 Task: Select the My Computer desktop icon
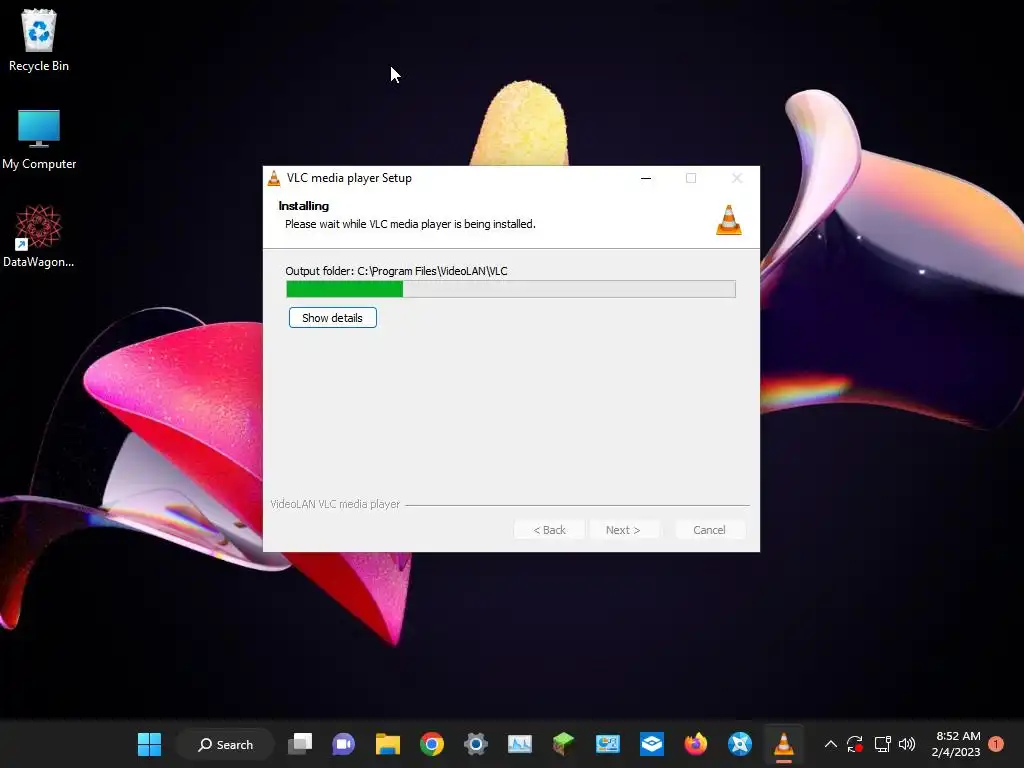[x=39, y=140]
